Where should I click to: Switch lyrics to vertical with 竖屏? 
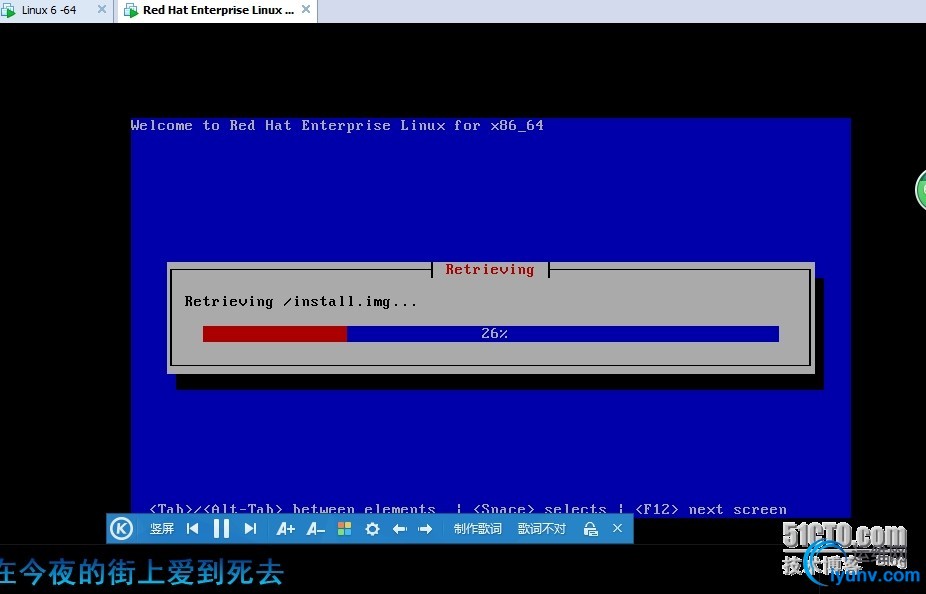tap(162, 528)
